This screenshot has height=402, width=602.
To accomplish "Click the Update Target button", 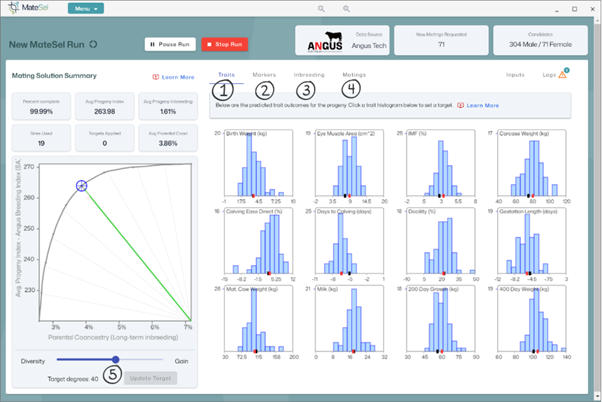I will click(152, 378).
